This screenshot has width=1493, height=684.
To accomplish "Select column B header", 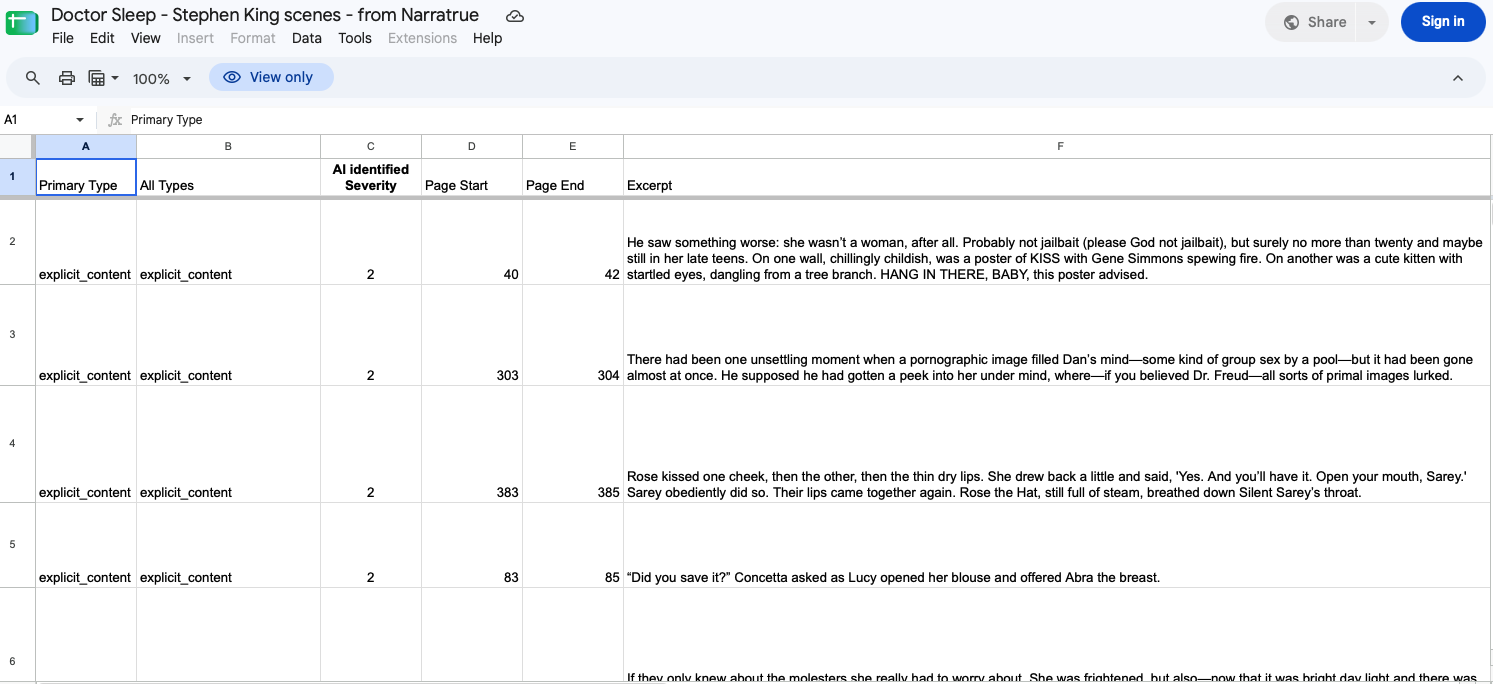I will 228,146.
